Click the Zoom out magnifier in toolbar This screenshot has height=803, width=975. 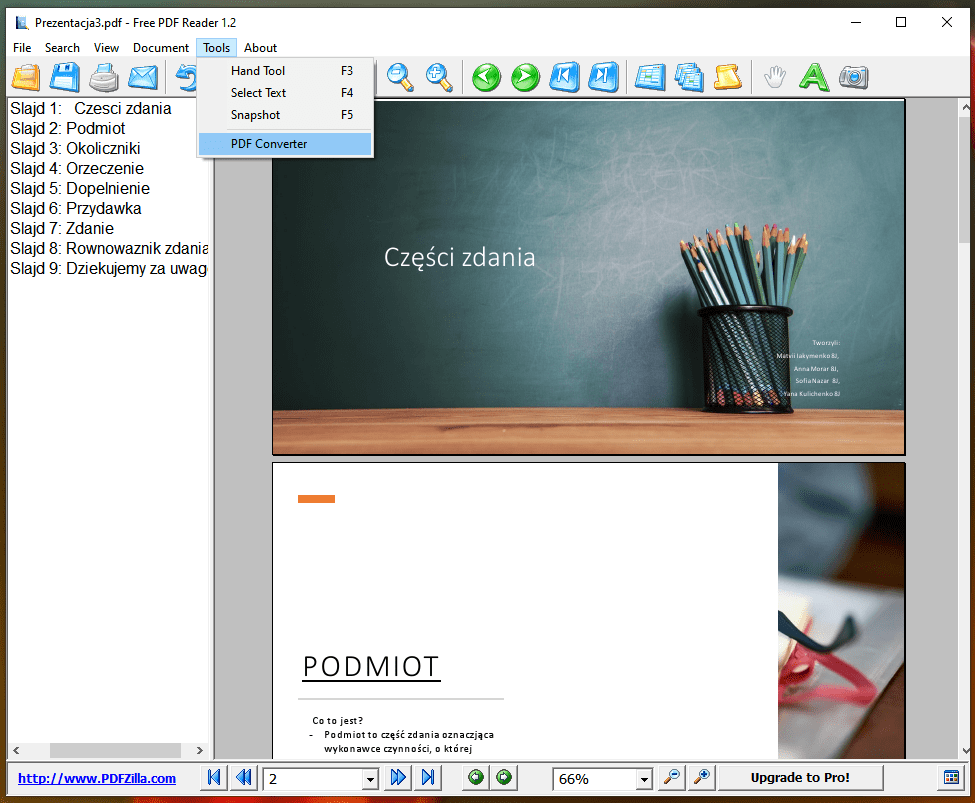(x=400, y=78)
